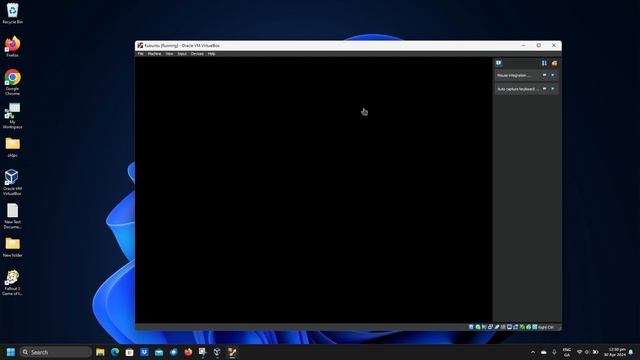
Task: Click the Right Ctrl host key label
Action: 546,327
